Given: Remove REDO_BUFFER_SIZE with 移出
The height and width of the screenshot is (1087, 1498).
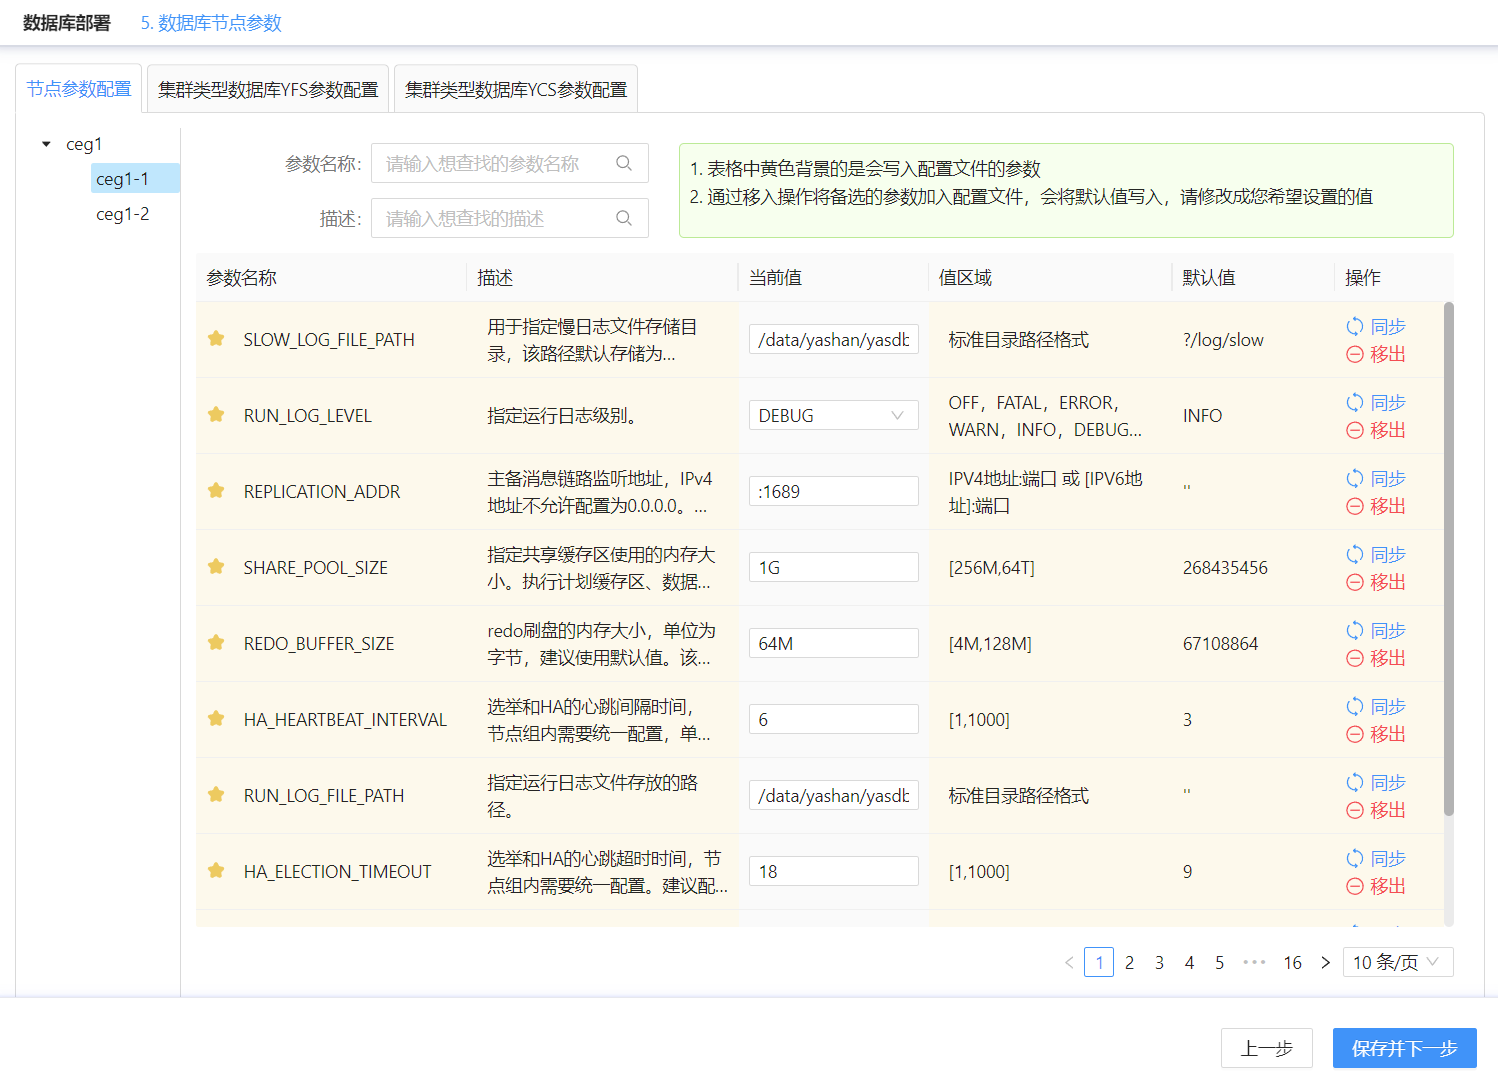Looking at the screenshot, I should click(1376, 658).
